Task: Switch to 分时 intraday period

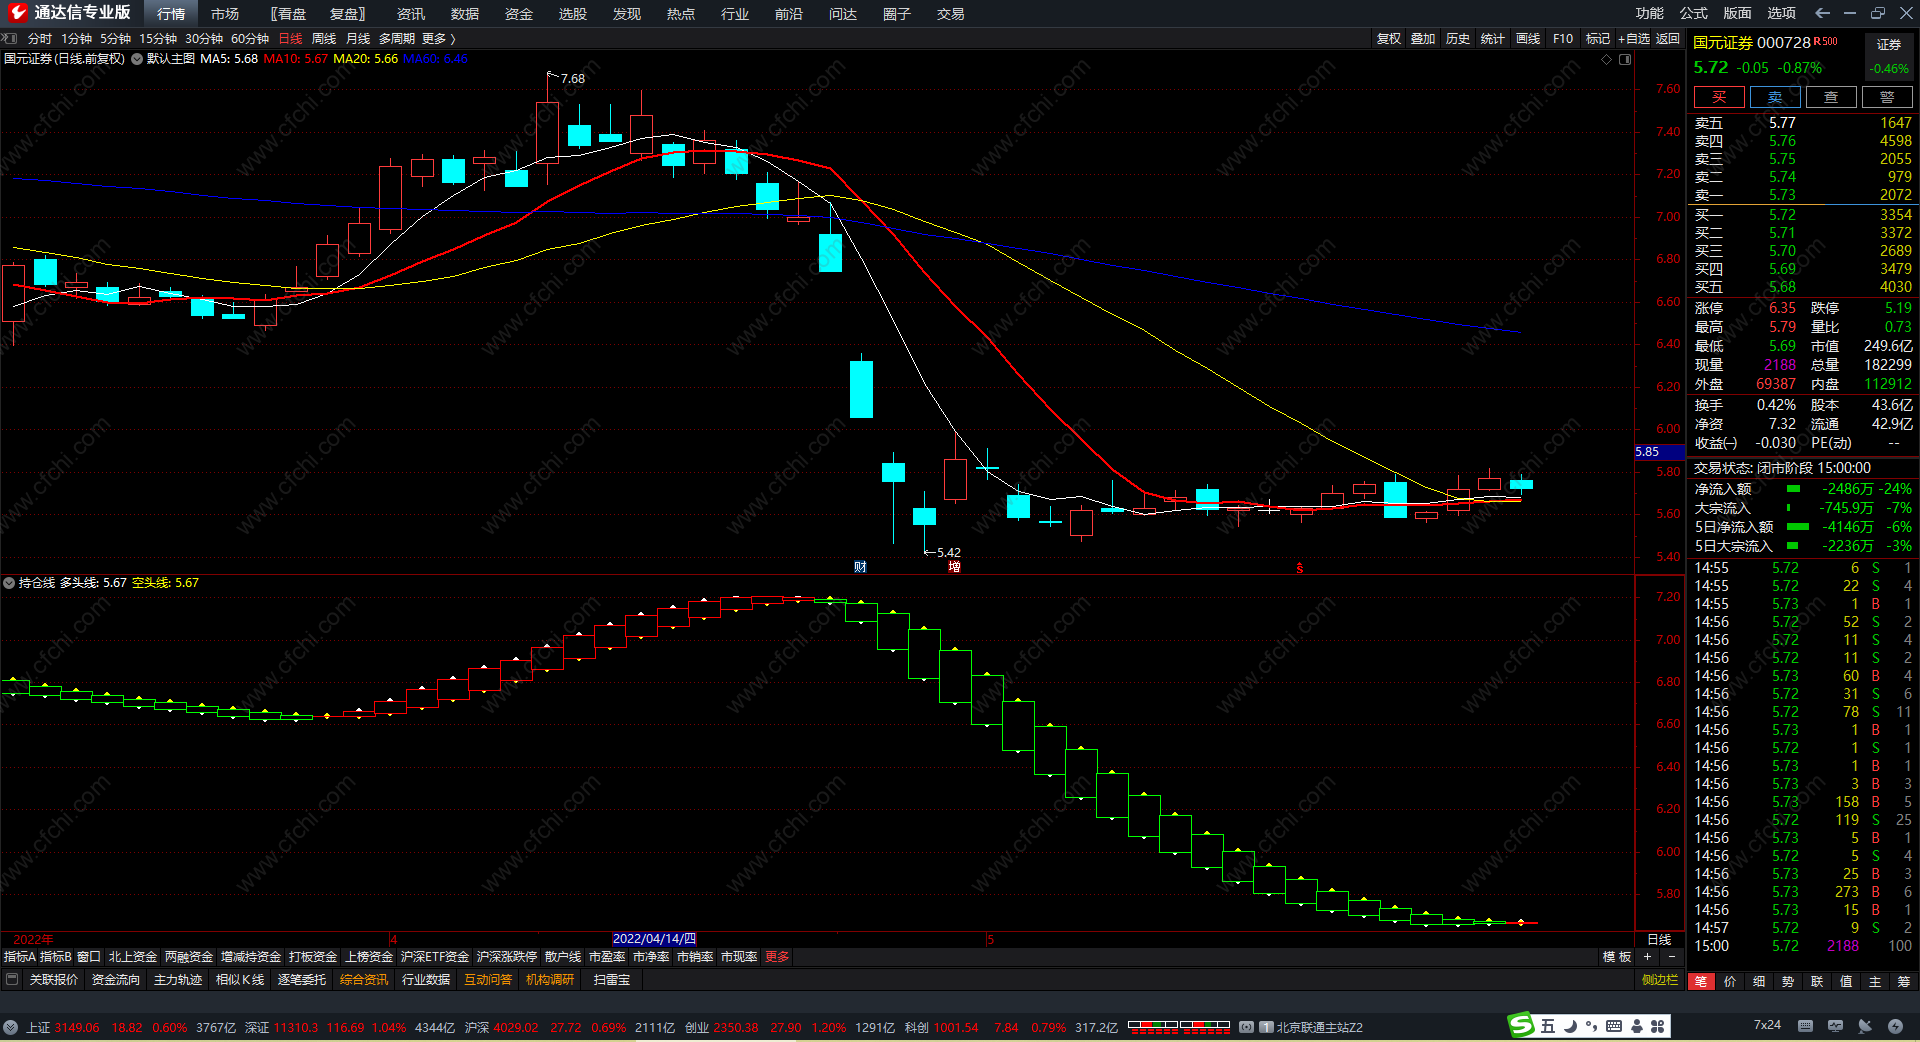Action: point(40,38)
